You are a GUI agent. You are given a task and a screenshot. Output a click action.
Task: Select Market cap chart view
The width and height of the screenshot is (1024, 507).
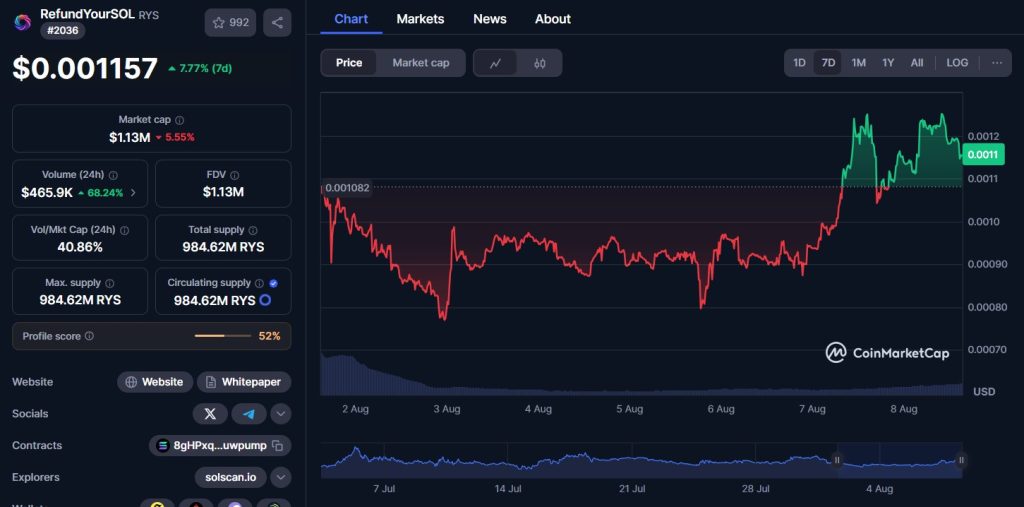421,63
